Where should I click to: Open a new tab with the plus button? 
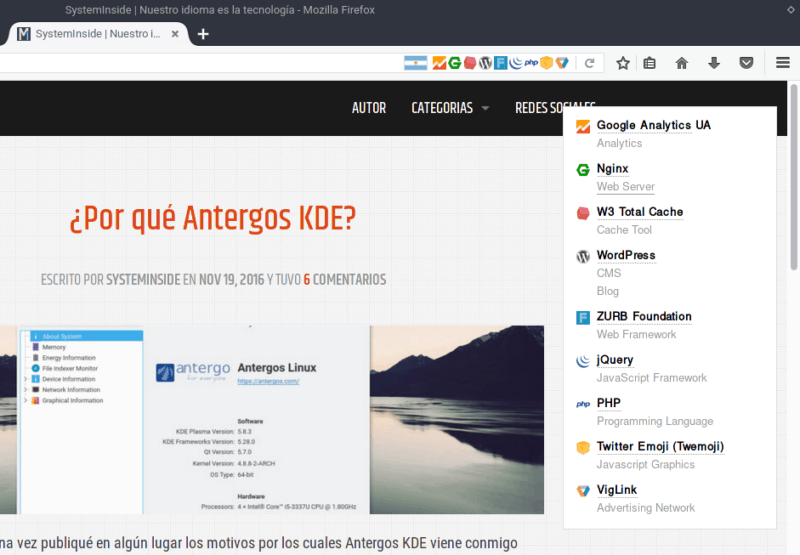pos(203,34)
